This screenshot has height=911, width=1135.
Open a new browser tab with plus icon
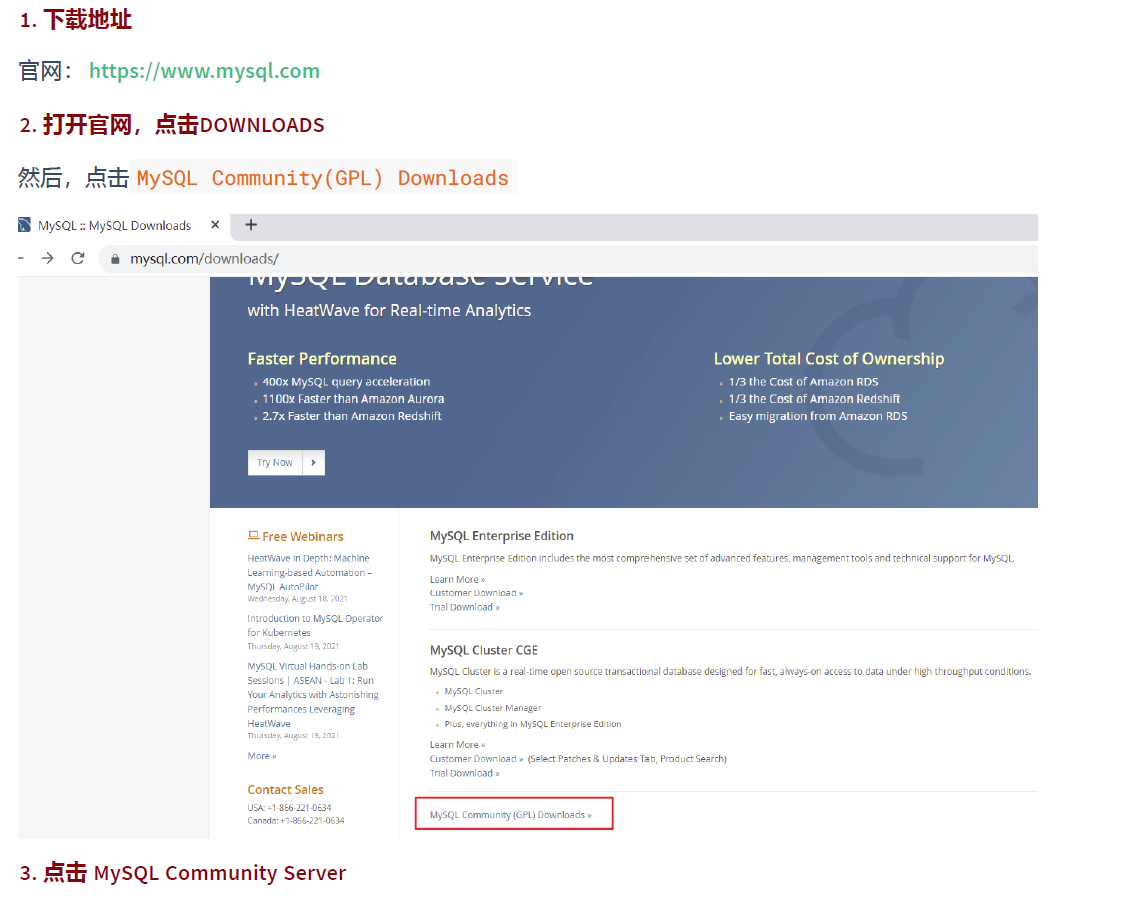251,225
